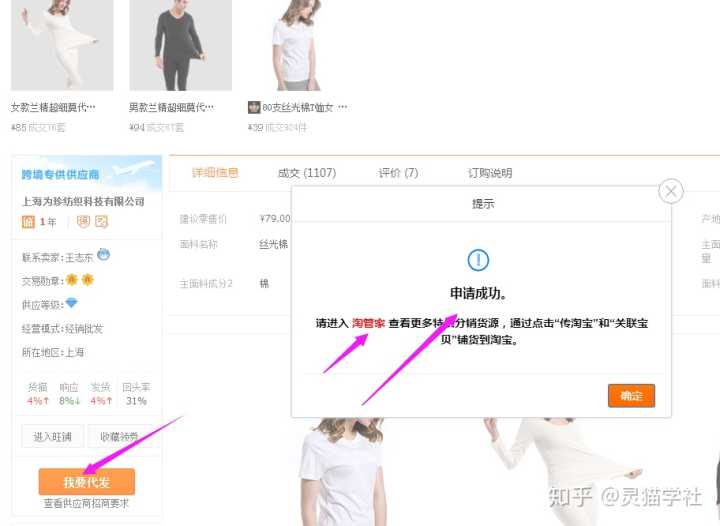Open the white T-shirt product thumbnail
This screenshot has height=526, width=720.
(299, 45)
